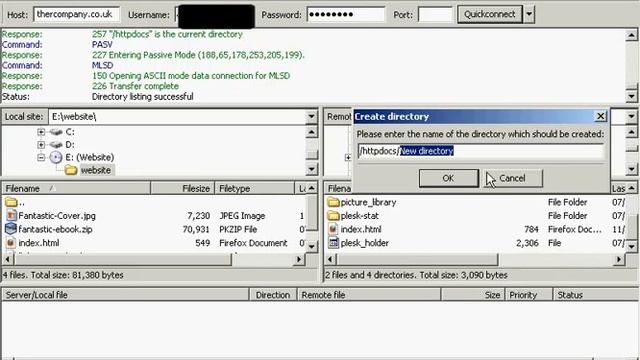The width and height of the screenshot is (640, 360).
Task: Select the D: drive icon
Action: (x=56, y=144)
